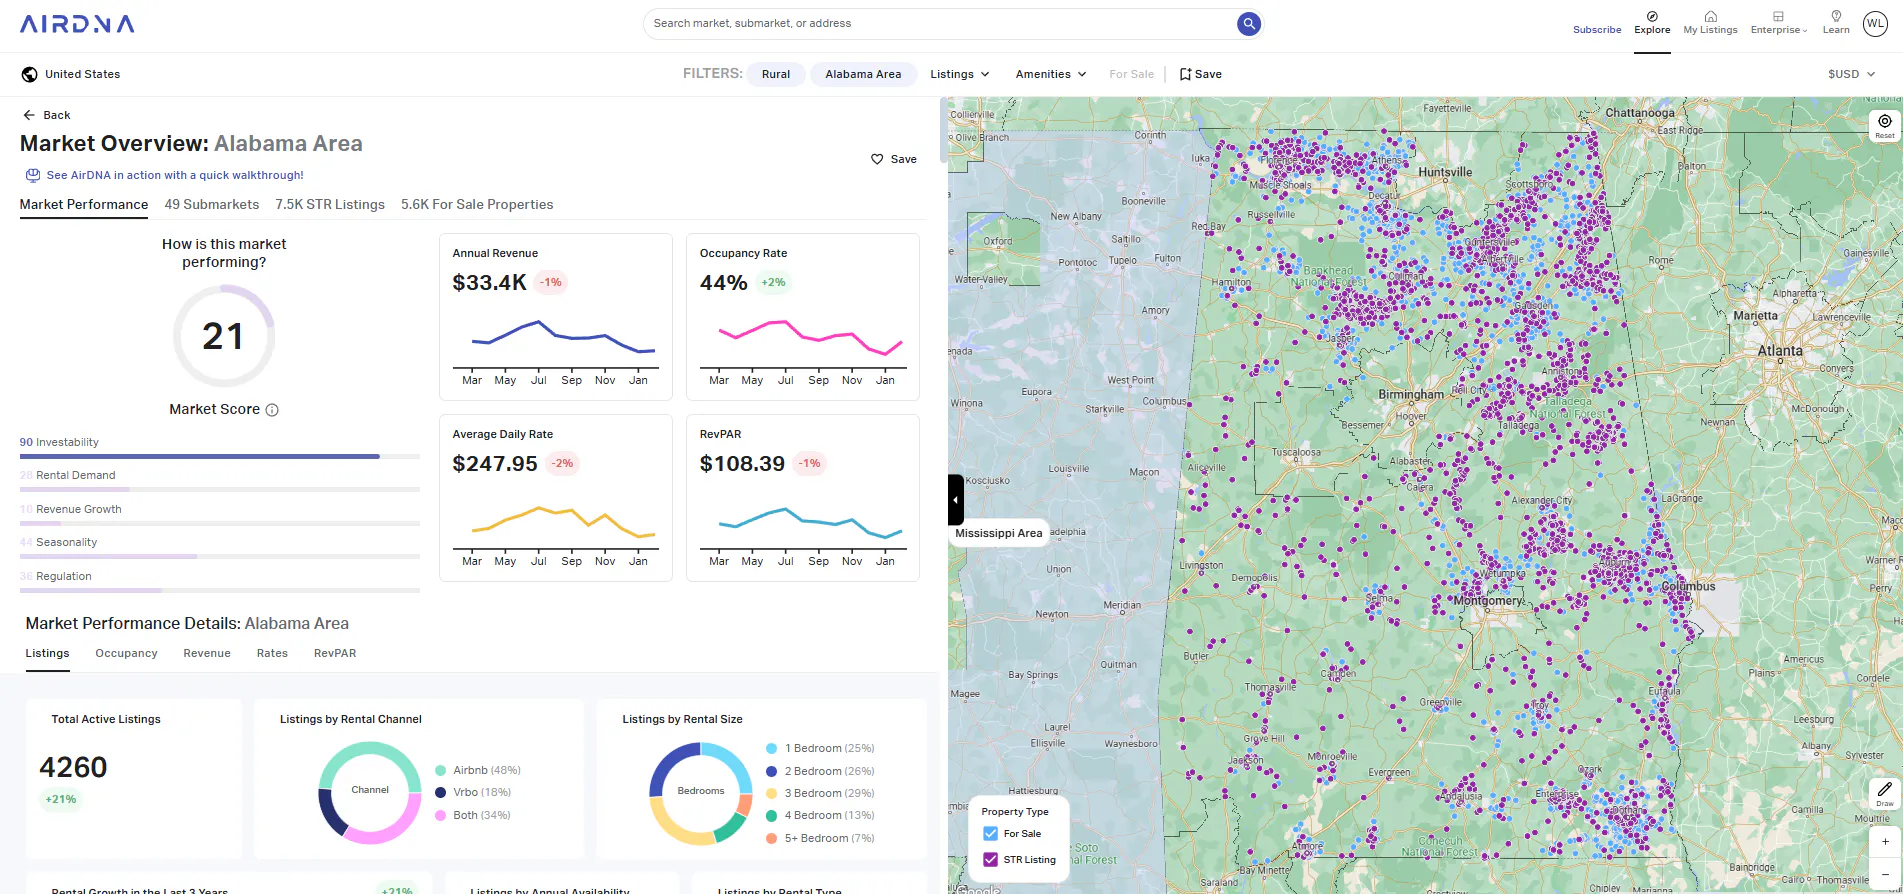Switch to Market Performance tab
This screenshot has width=1903, height=894.
click(84, 204)
